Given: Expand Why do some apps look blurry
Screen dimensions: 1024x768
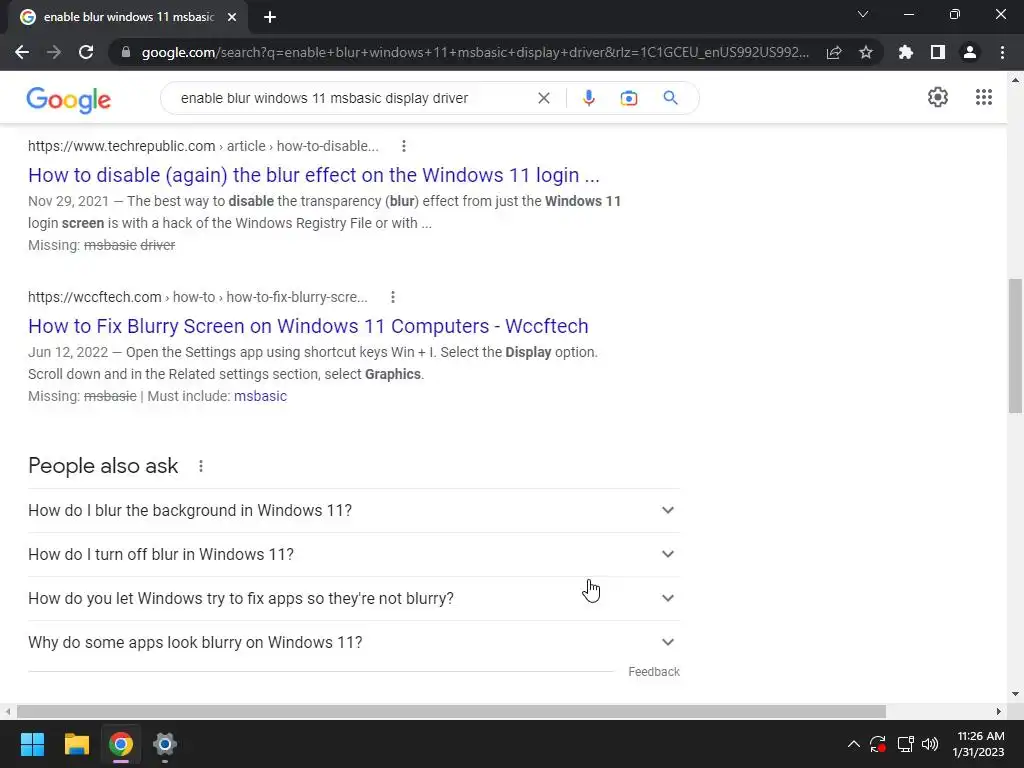Looking at the screenshot, I should pos(353,643).
